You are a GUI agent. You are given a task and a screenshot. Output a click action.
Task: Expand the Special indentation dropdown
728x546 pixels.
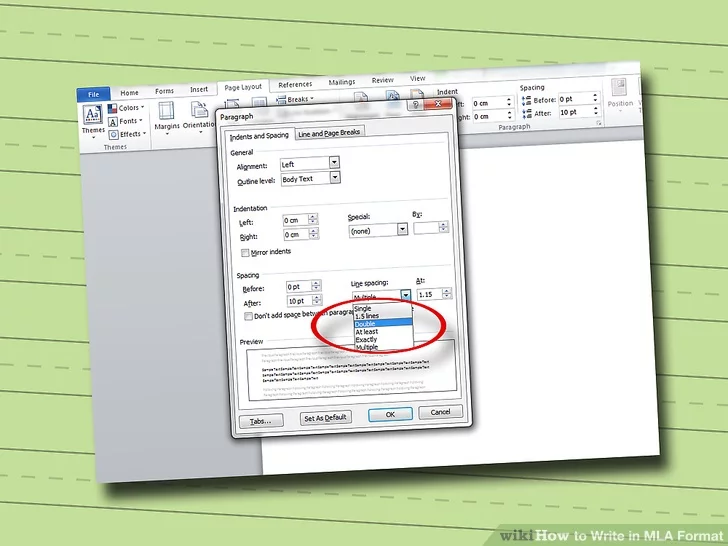(x=403, y=229)
